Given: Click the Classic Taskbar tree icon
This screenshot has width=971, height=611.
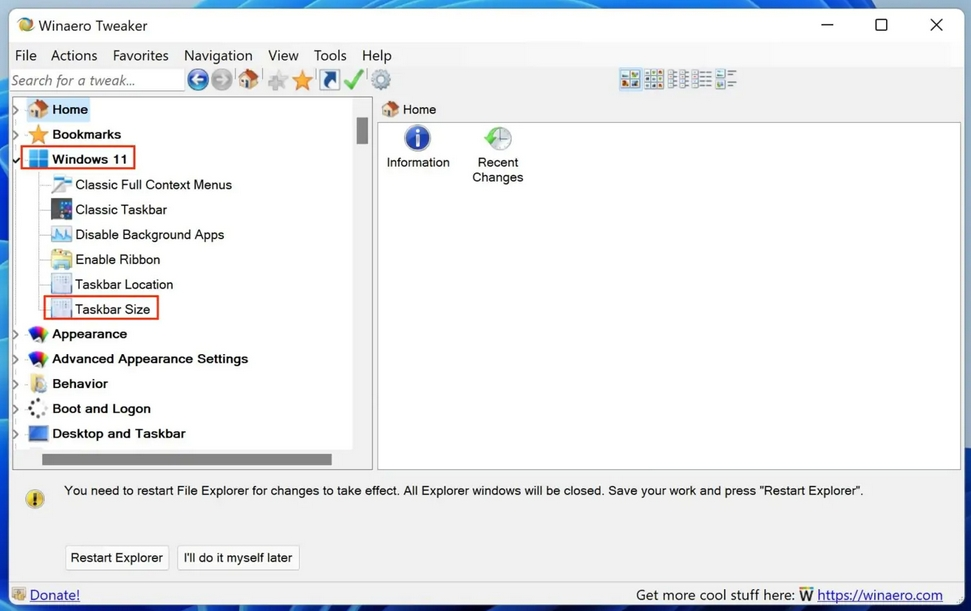Looking at the screenshot, I should 61,209.
